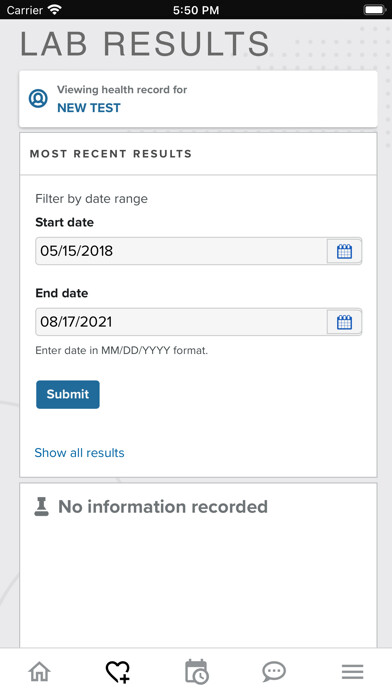The width and height of the screenshot is (392, 696).
Task: Open the Appointments calendar-clock icon
Action: click(196, 672)
